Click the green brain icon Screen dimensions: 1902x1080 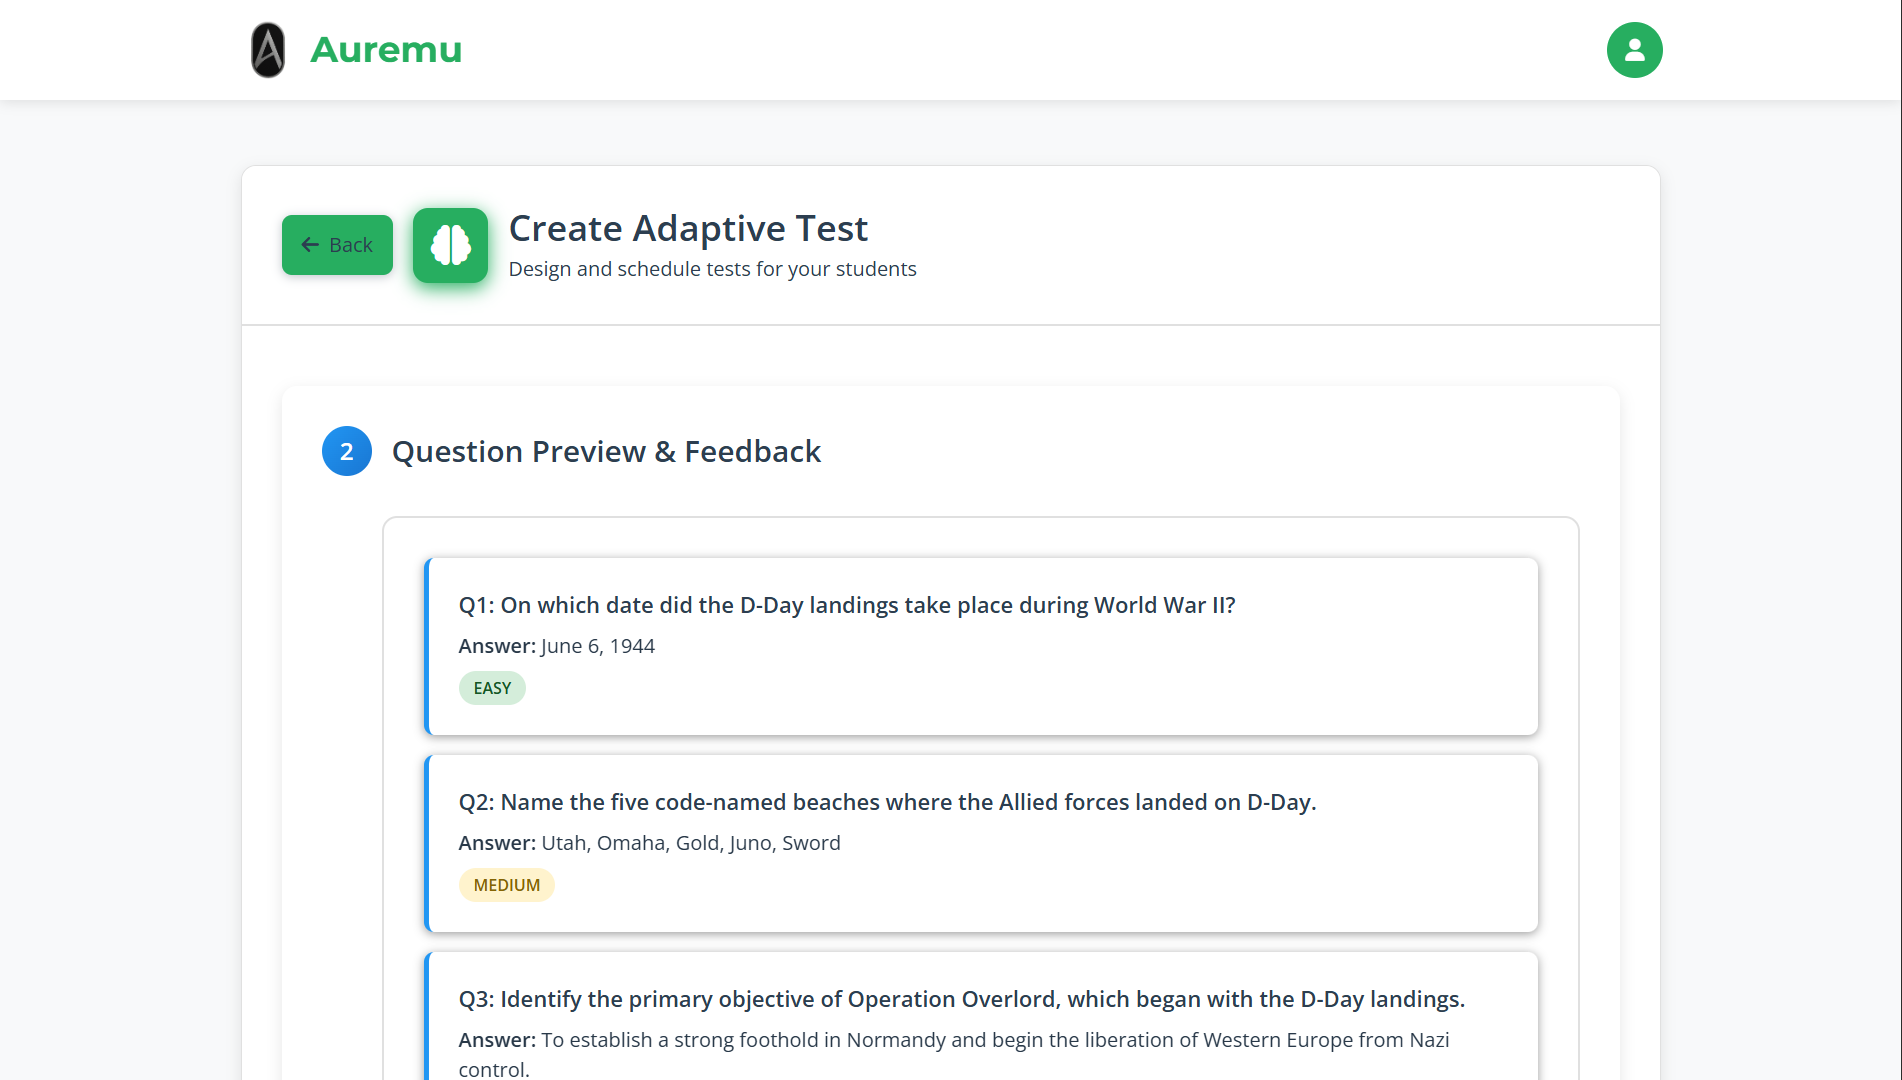[450, 245]
